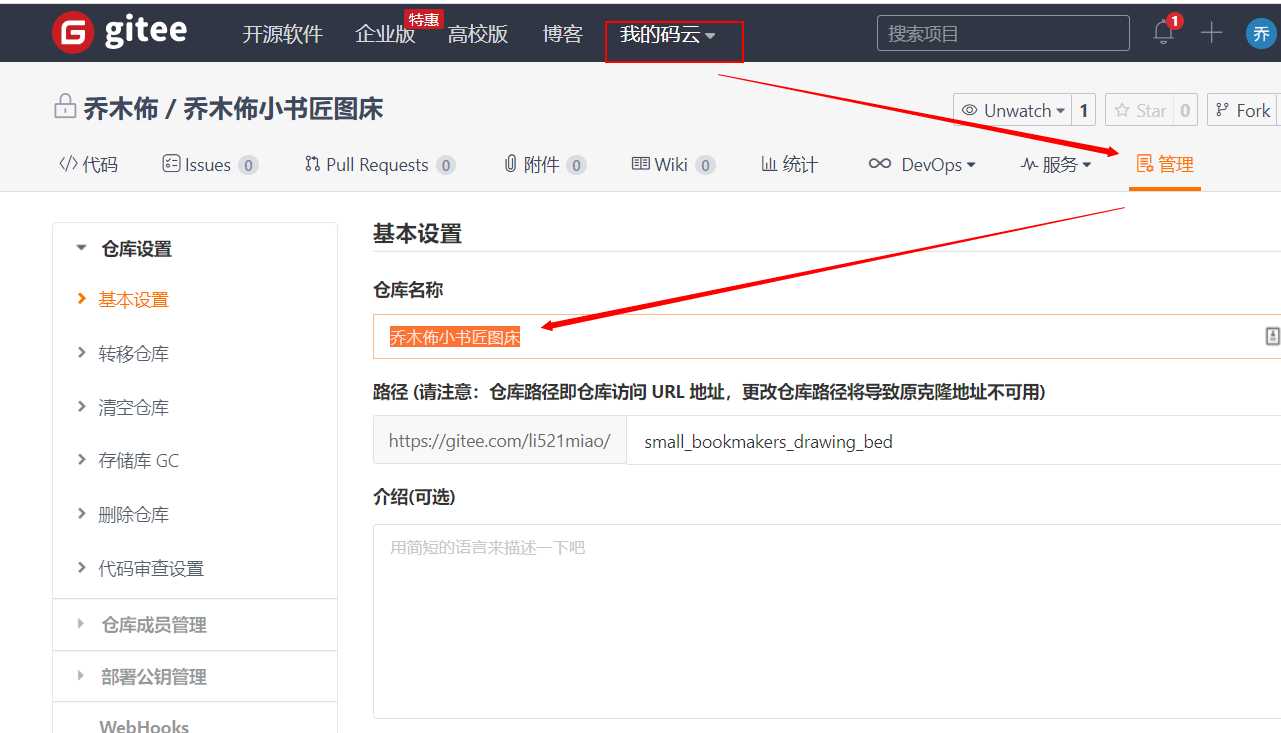
Task: Click the Wiki book icon
Action: 641,164
